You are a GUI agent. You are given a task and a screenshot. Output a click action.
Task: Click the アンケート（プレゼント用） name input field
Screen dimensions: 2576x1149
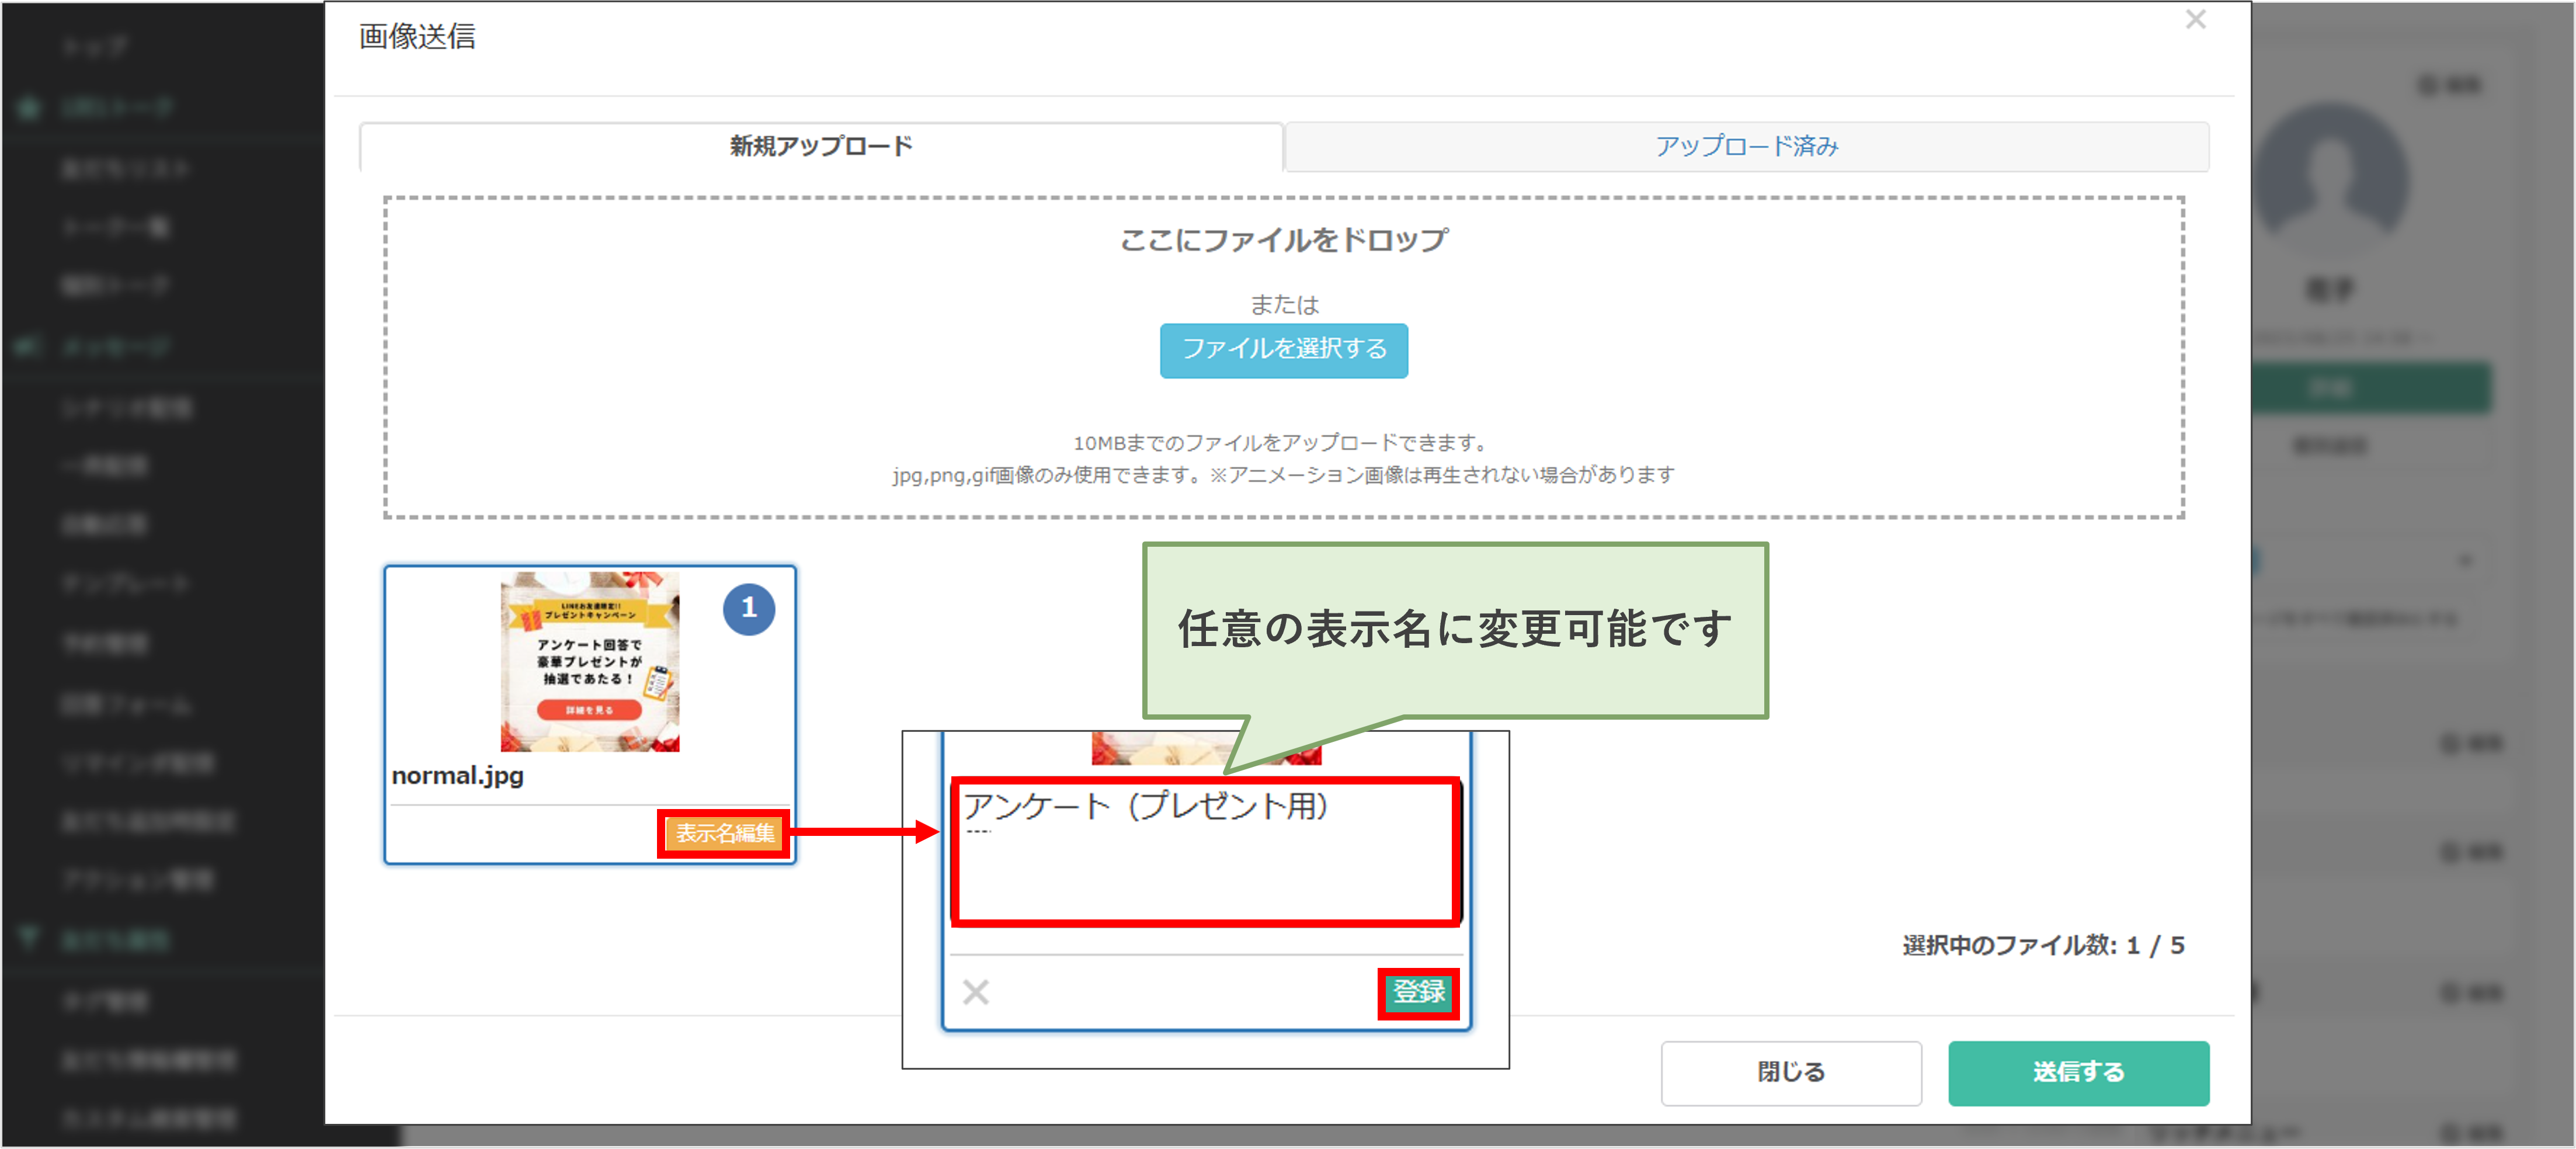1206,851
